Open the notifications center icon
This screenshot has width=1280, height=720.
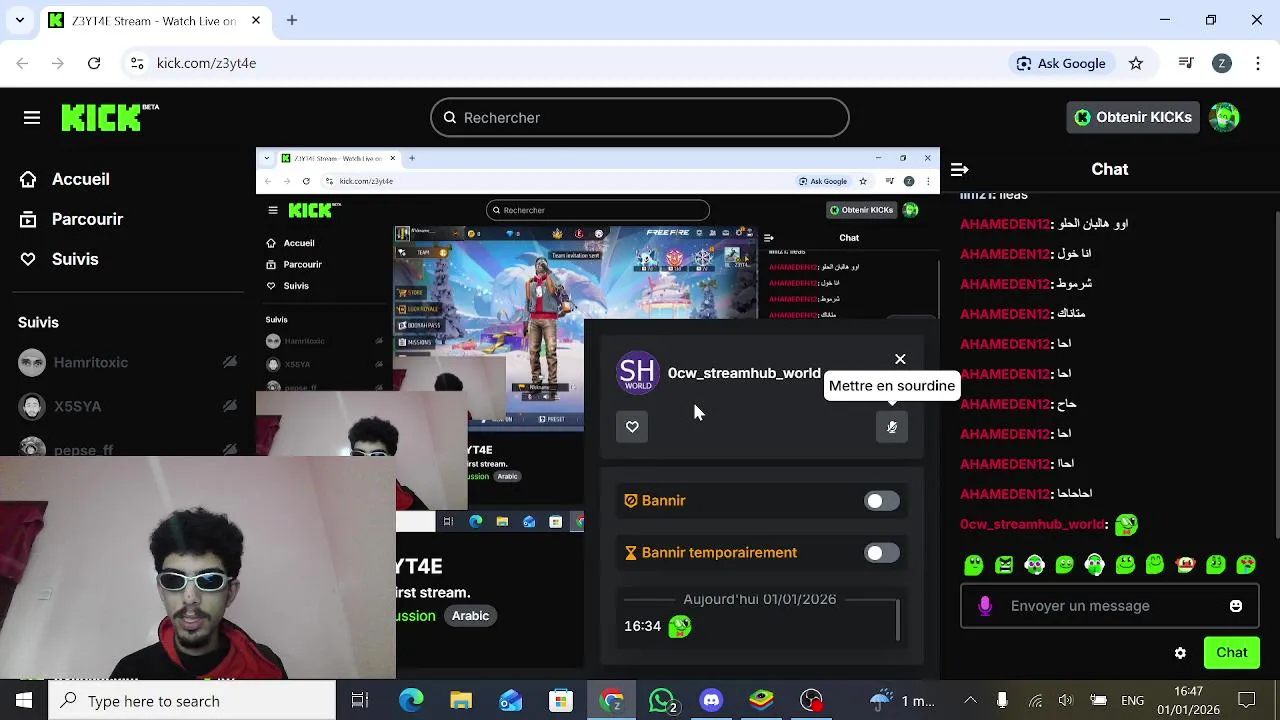pyautogui.click(x=1247, y=701)
